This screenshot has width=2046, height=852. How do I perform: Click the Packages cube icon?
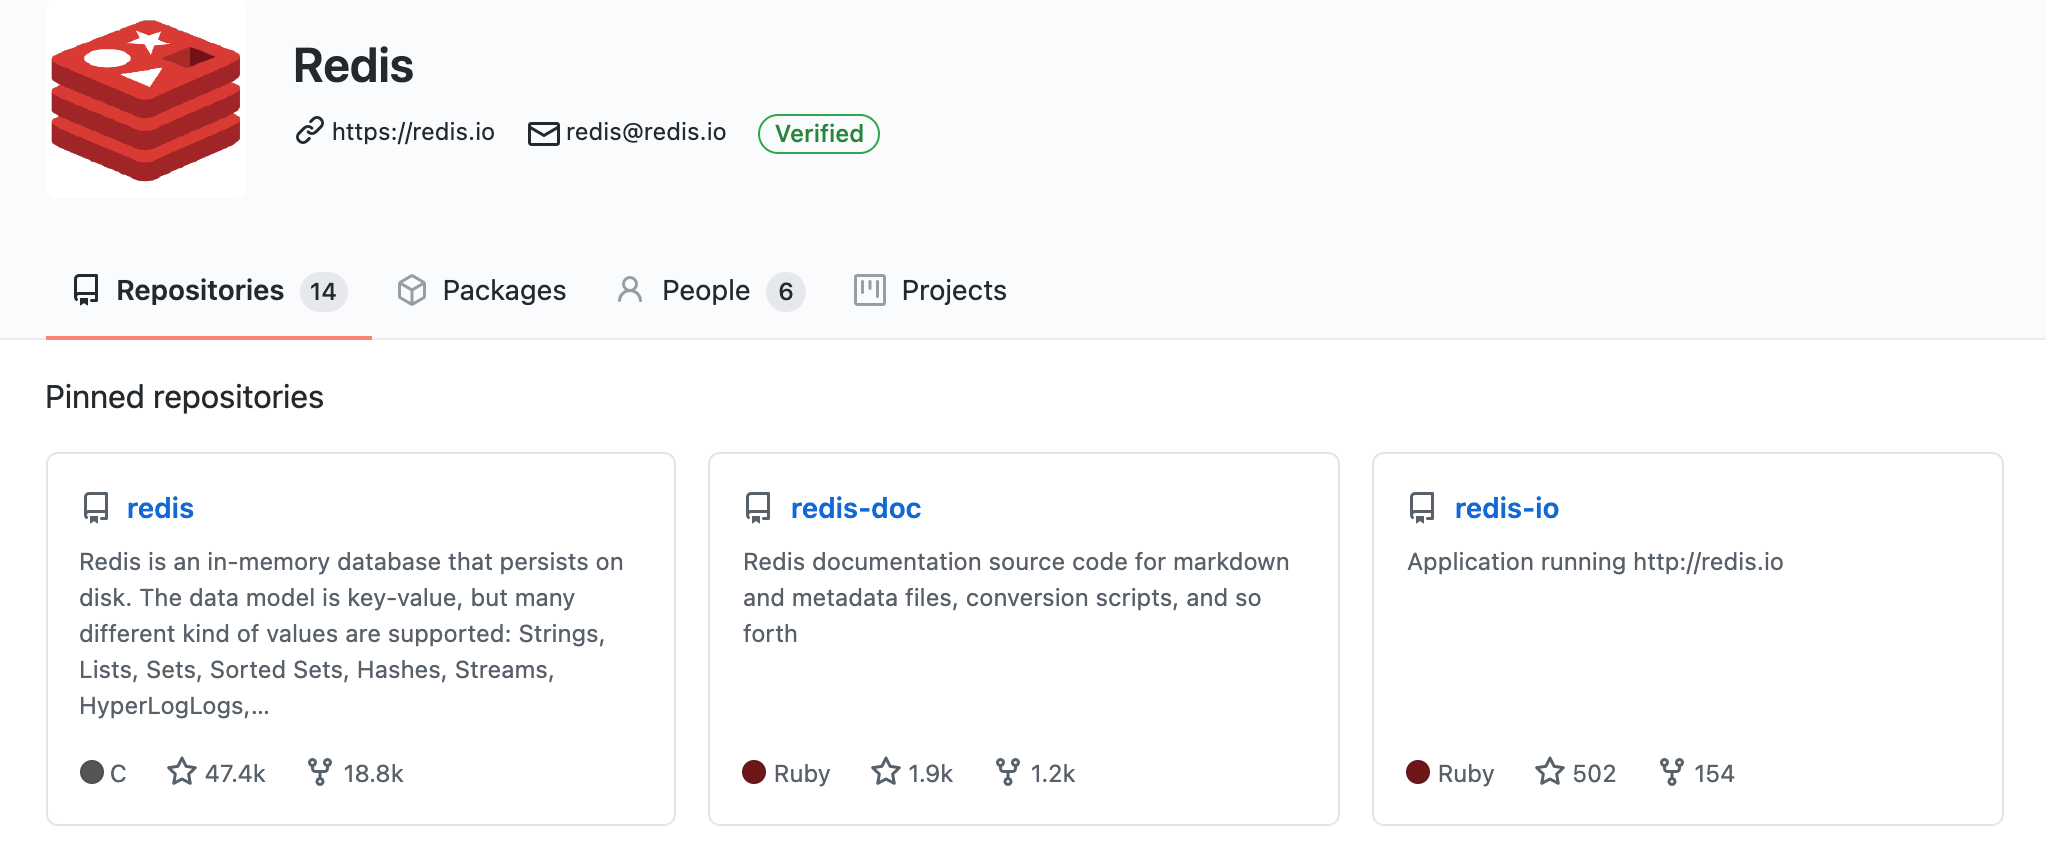click(412, 290)
